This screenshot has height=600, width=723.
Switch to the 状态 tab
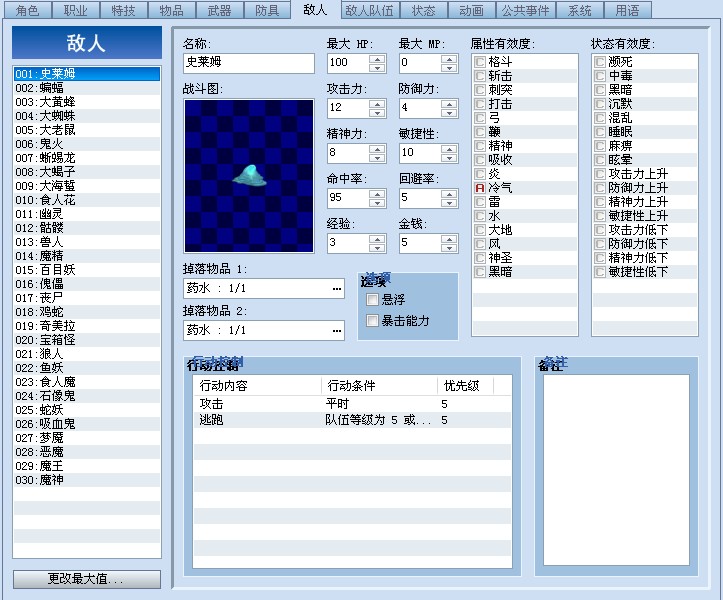(x=423, y=10)
